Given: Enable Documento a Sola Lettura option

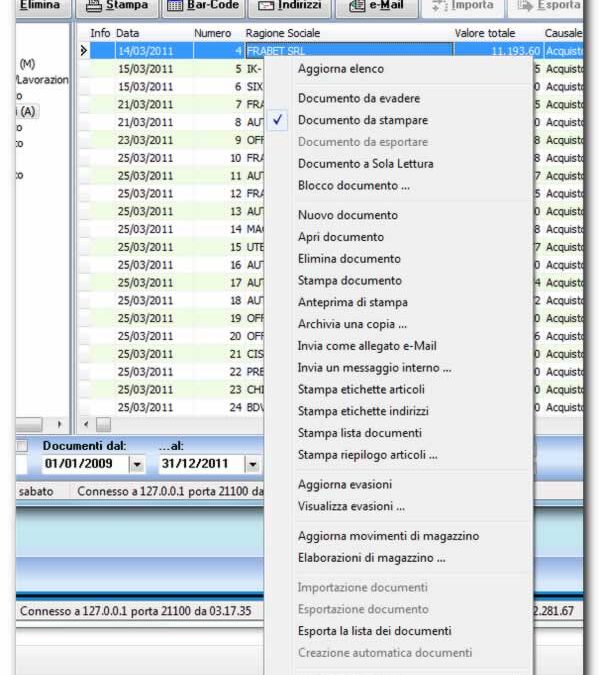Looking at the screenshot, I should point(365,163).
